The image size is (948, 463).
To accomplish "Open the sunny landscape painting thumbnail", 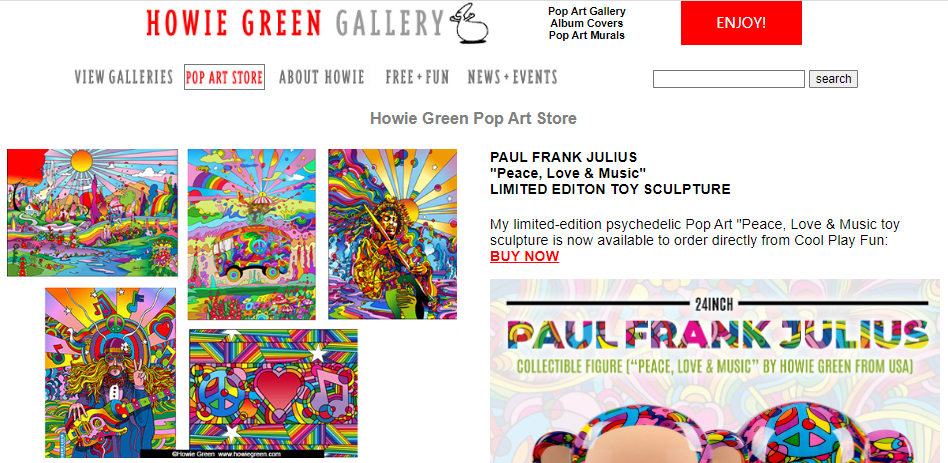I will [93, 213].
